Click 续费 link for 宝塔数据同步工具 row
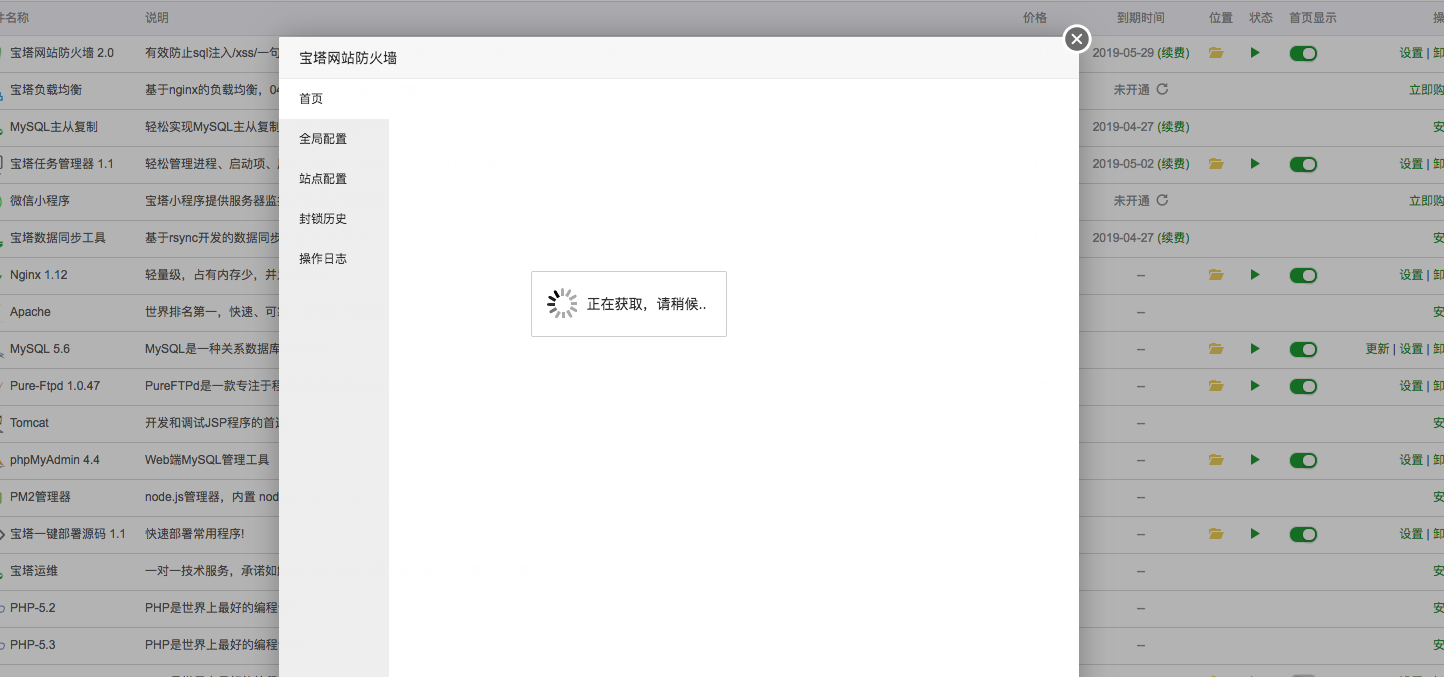The image size is (1444, 677). (x=1174, y=238)
